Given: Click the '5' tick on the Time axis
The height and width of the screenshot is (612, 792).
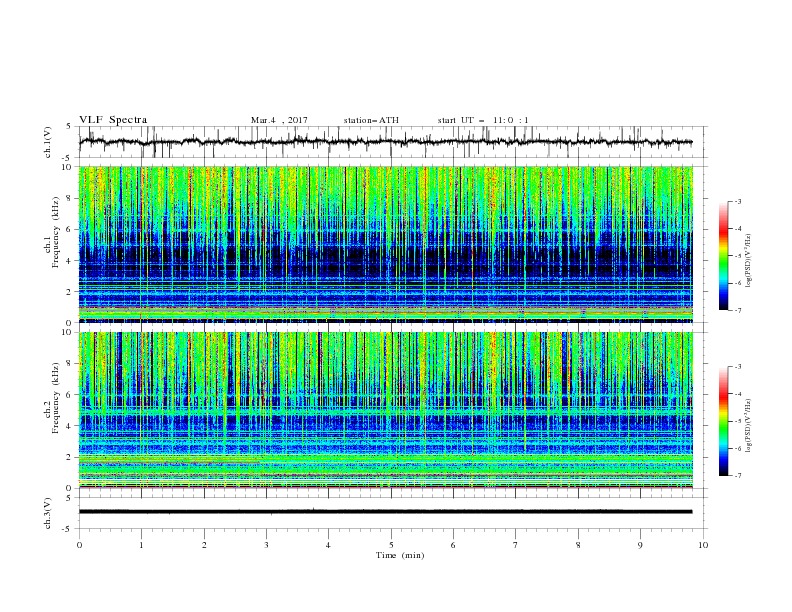Looking at the screenshot, I should click(x=391, y=545).
